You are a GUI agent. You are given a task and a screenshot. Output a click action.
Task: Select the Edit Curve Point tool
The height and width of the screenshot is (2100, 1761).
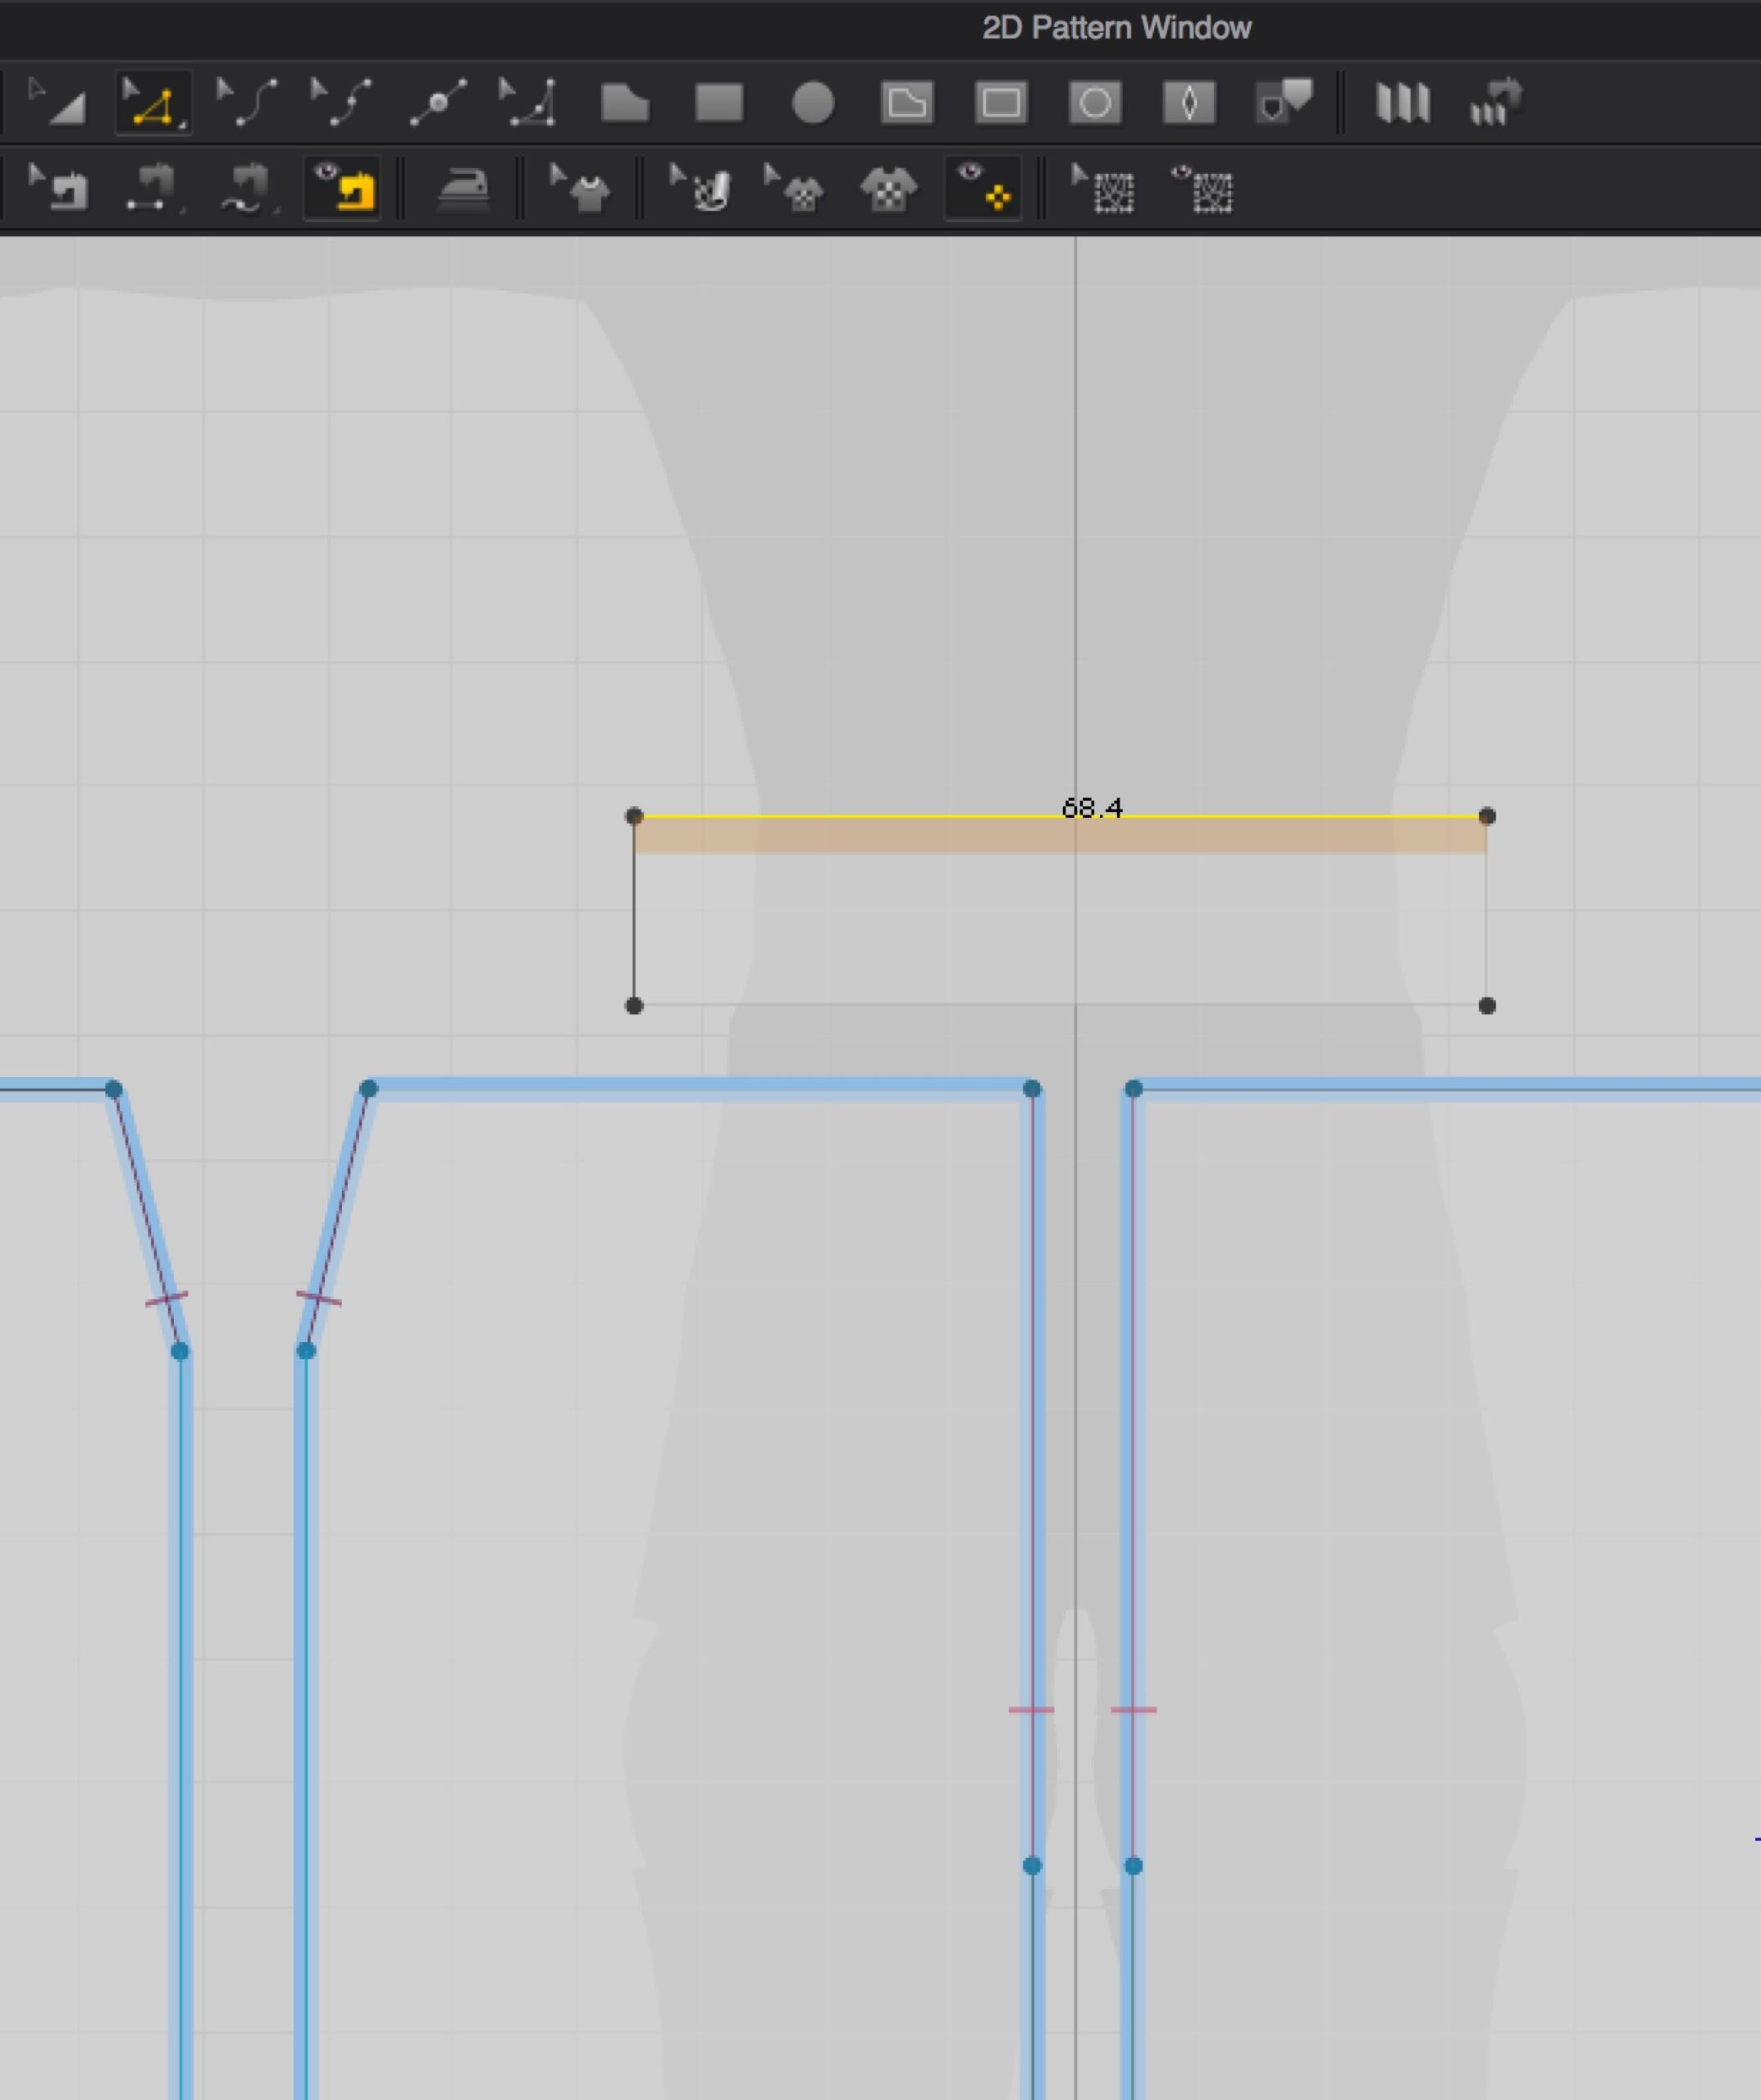pos(341,102)
